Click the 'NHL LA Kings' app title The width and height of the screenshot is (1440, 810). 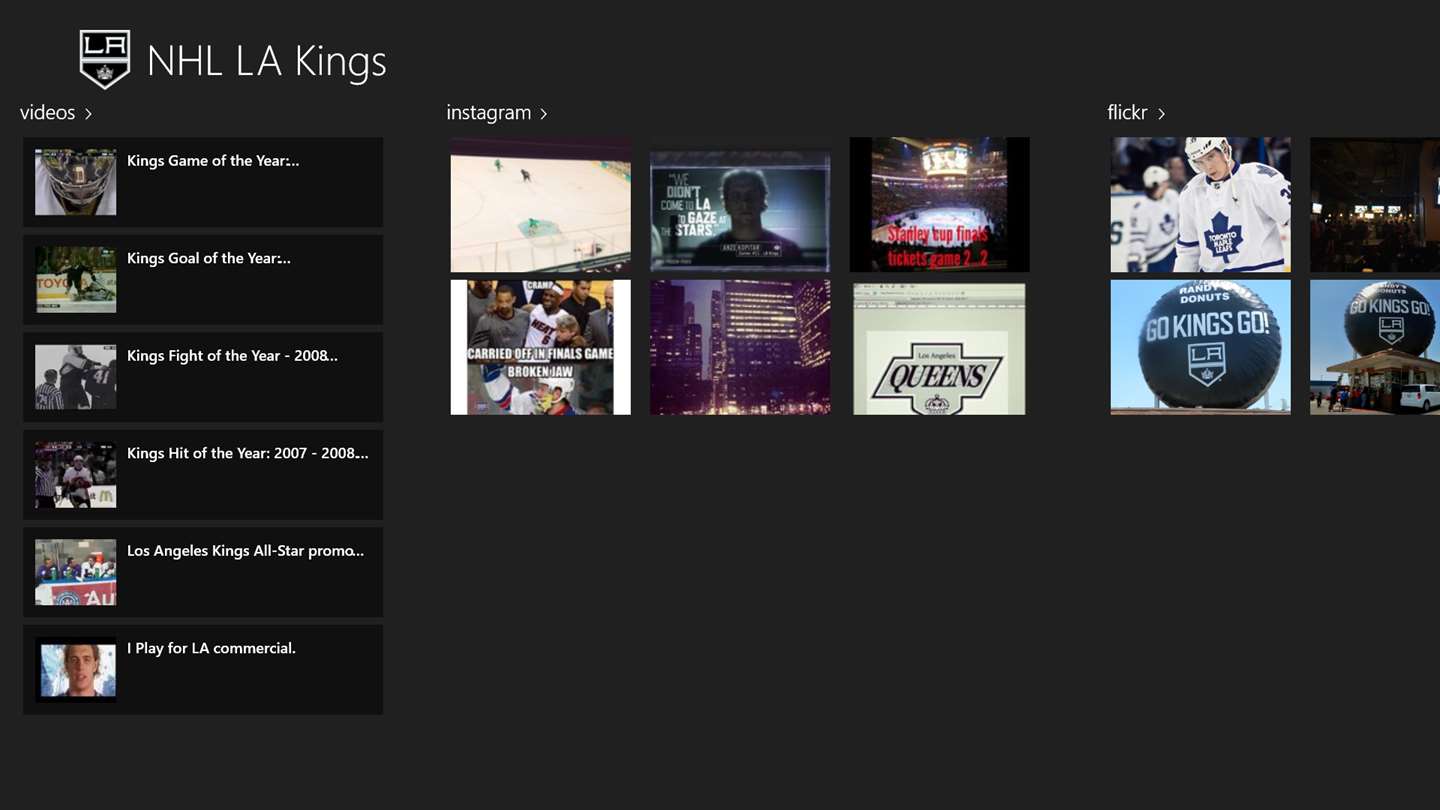point(266,61)
